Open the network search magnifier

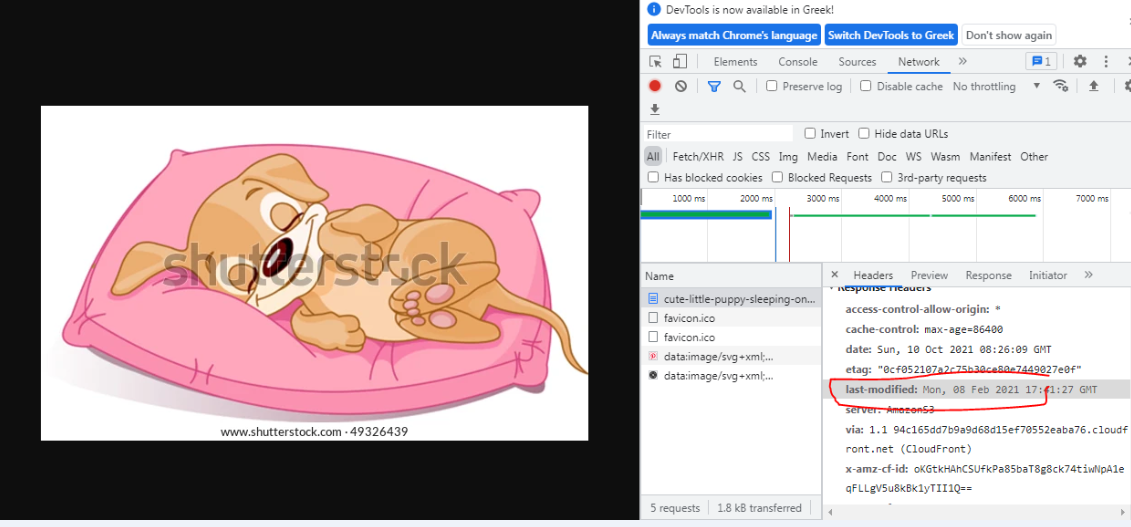click(x=739, y=86)
